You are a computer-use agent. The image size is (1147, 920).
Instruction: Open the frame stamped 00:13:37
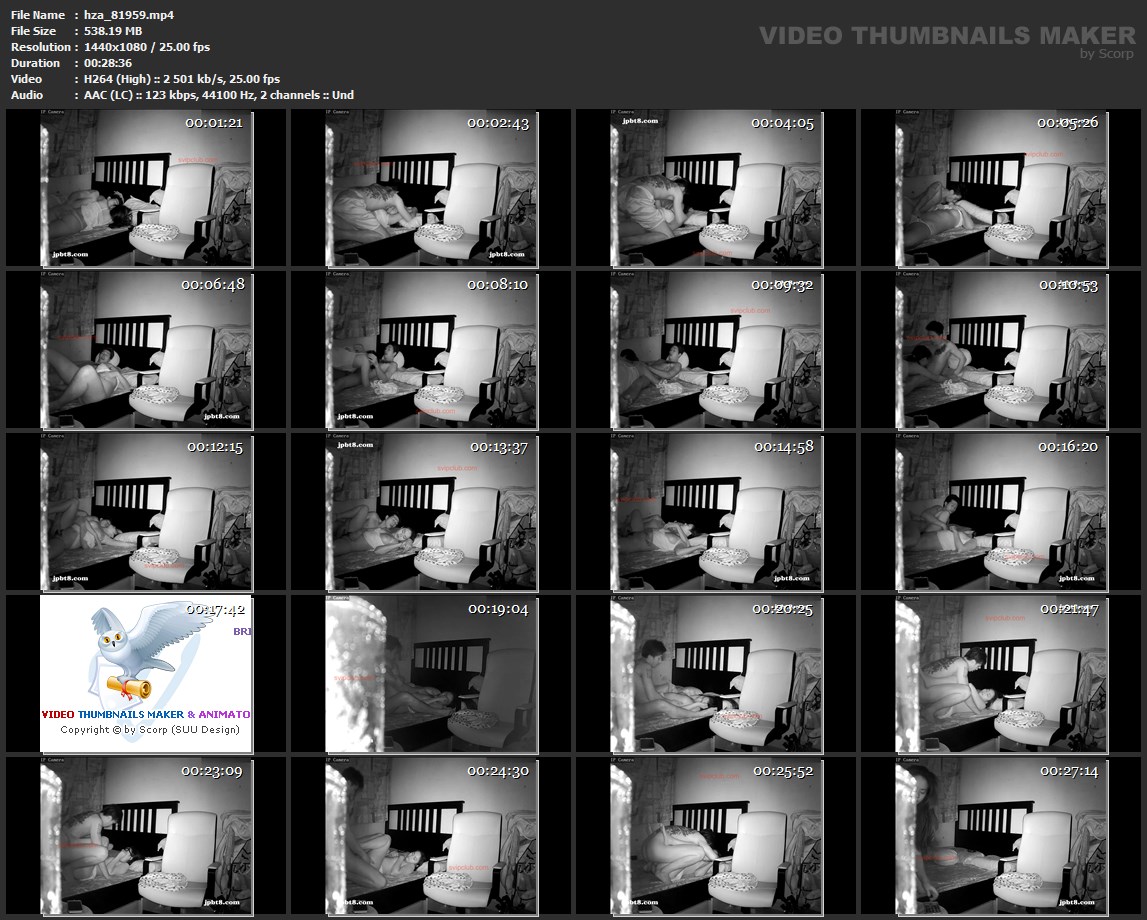tap(431, 511)
